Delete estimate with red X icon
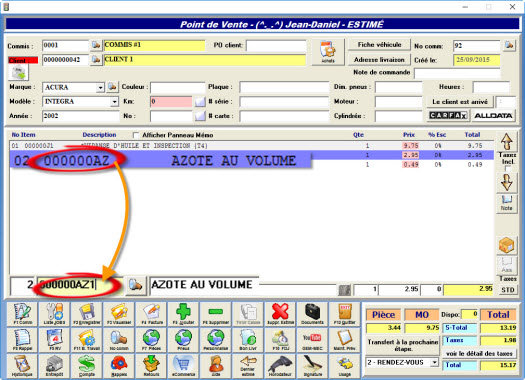The height and width of the screenshot is (380, 525). 280,314
